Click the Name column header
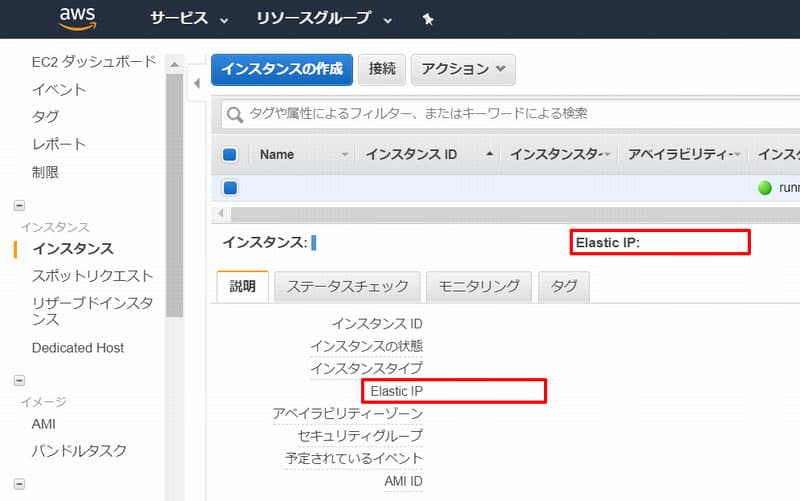Screen dimensions: 800x501 click(277, 154)
